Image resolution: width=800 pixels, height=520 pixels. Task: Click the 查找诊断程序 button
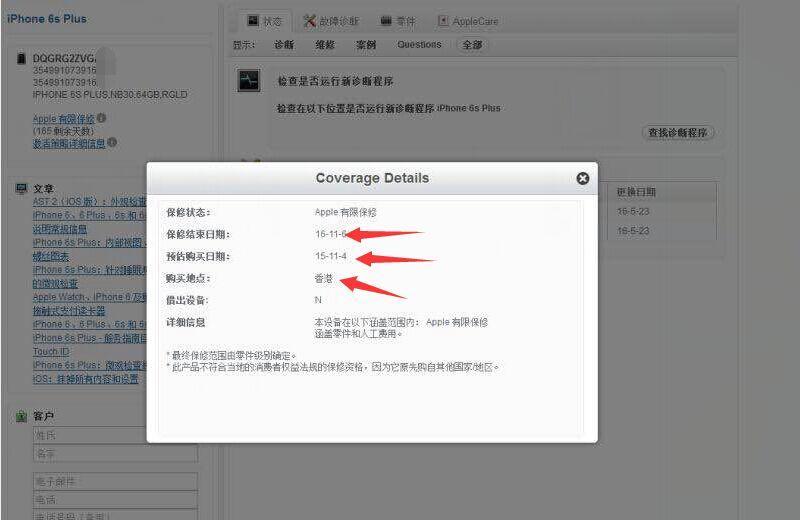click(x=677, y=132)
